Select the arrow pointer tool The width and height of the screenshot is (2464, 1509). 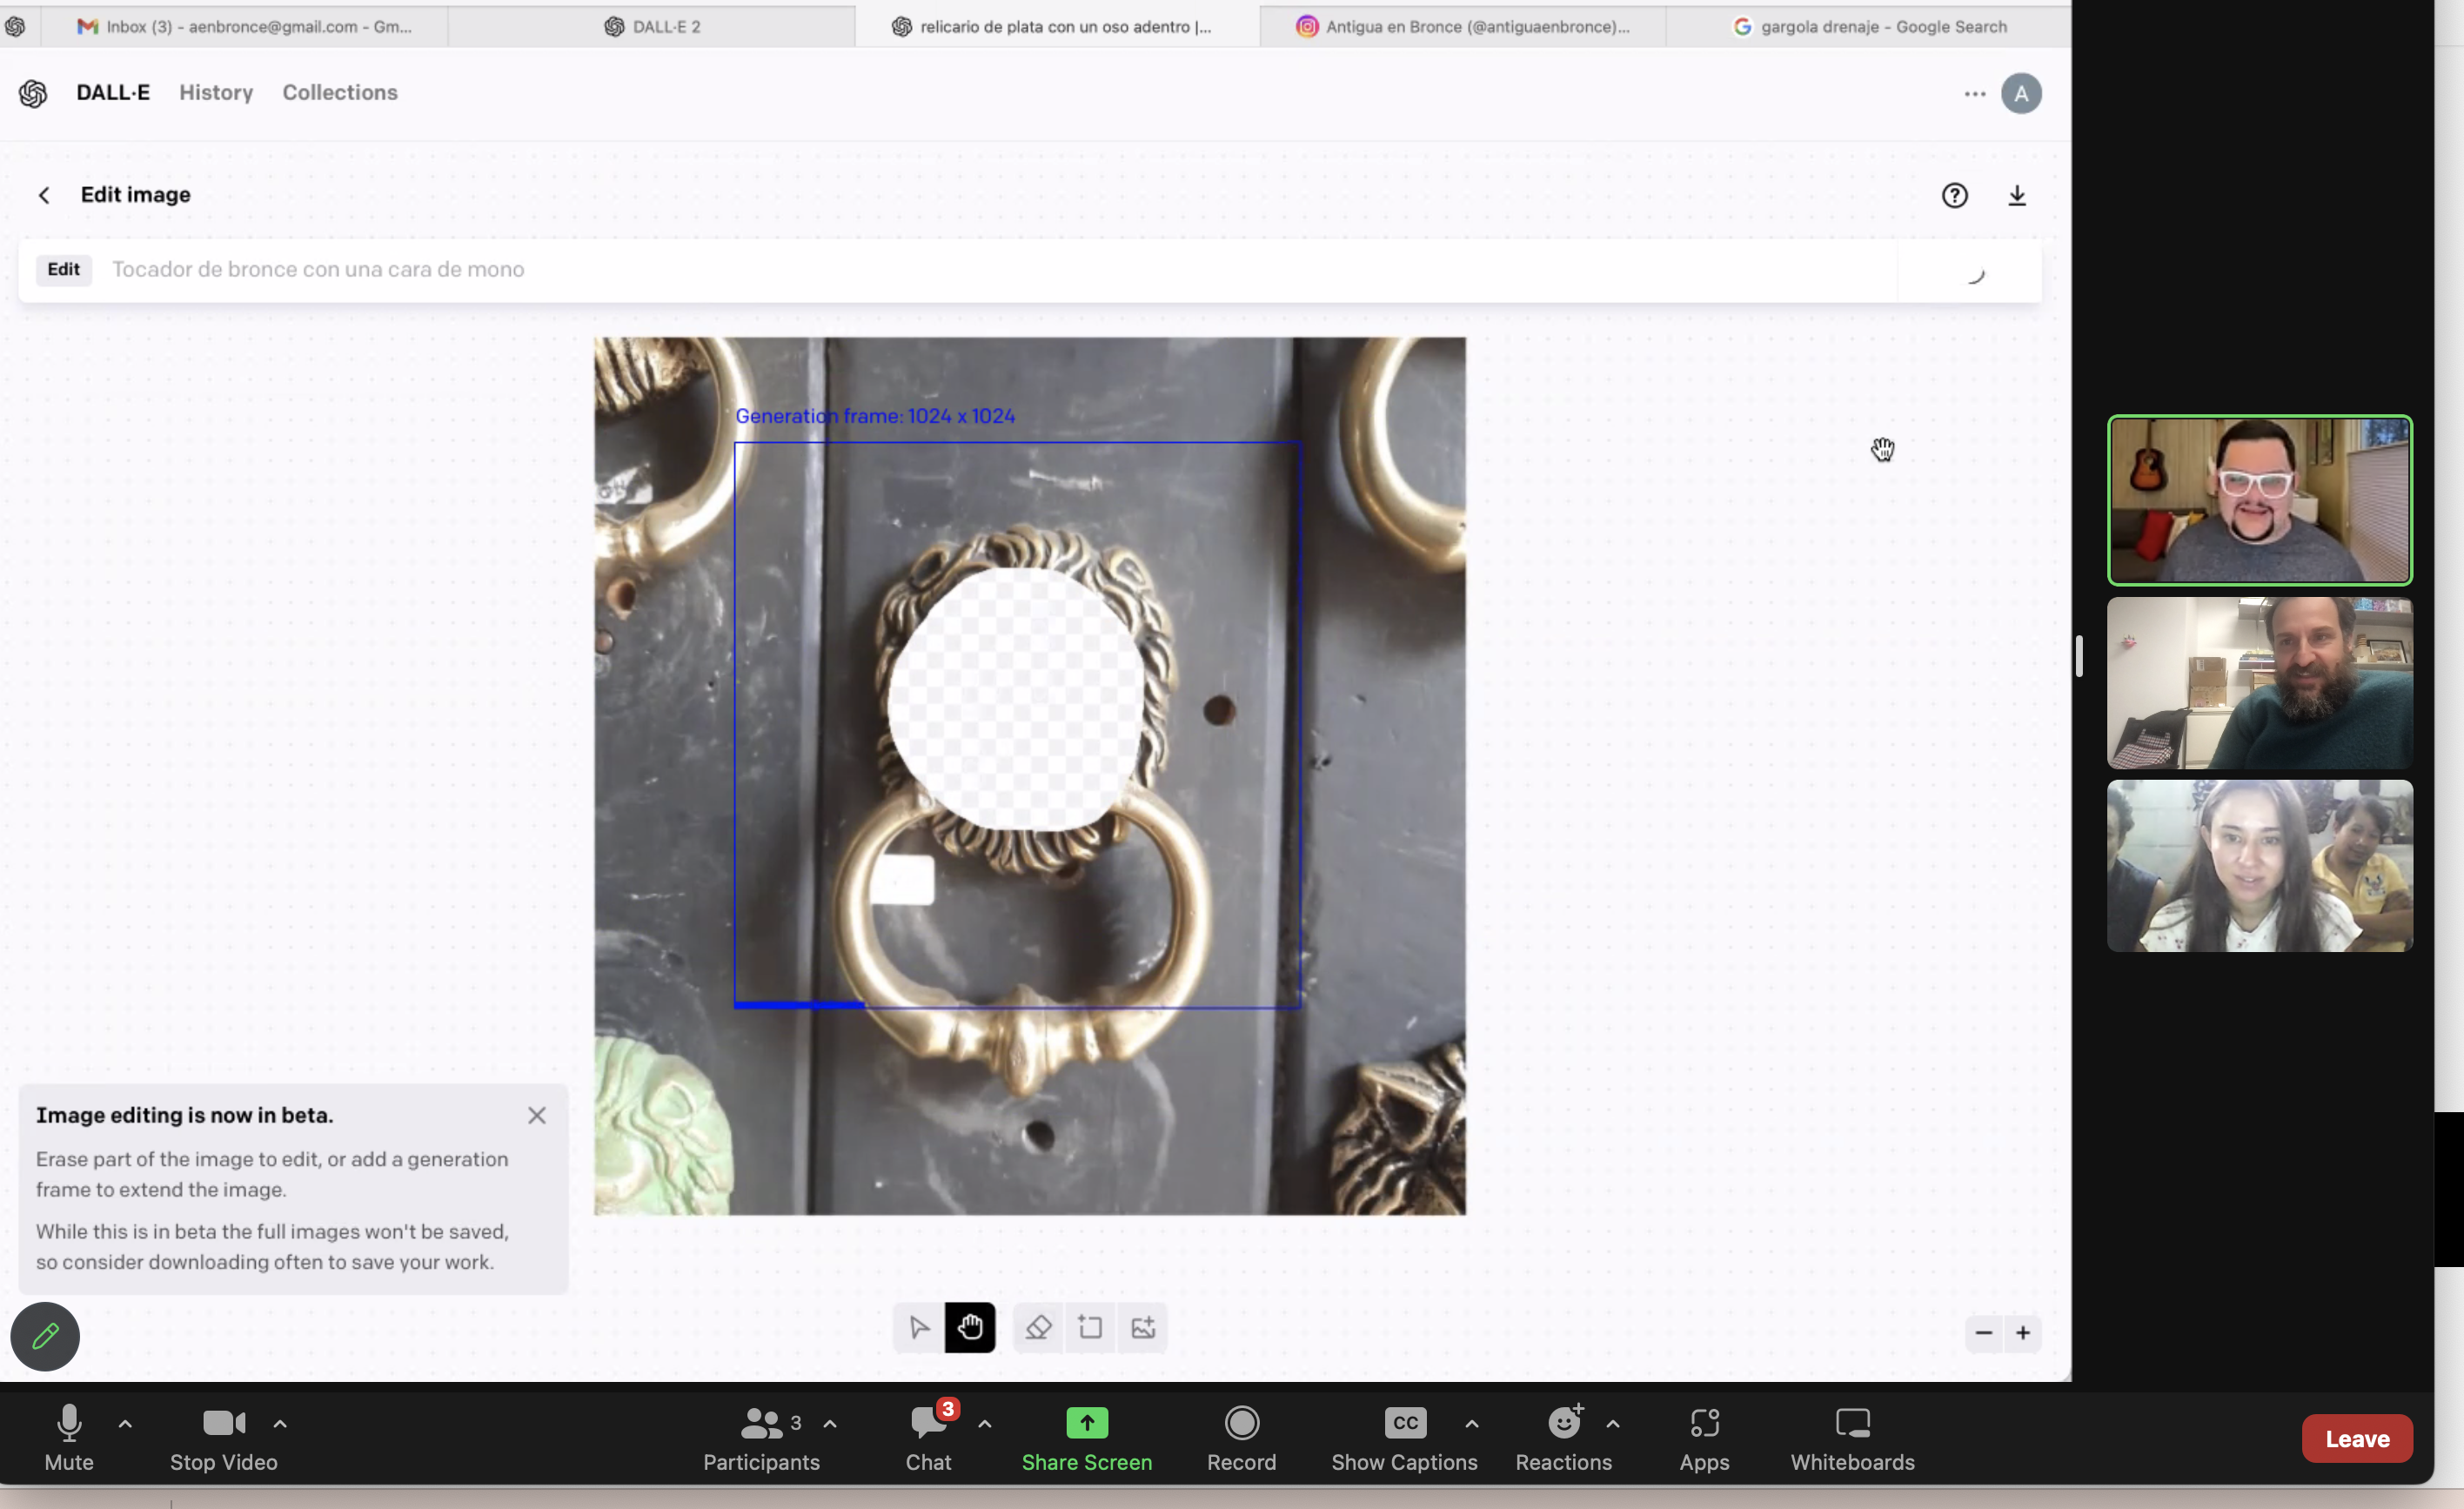[919, 1328]
